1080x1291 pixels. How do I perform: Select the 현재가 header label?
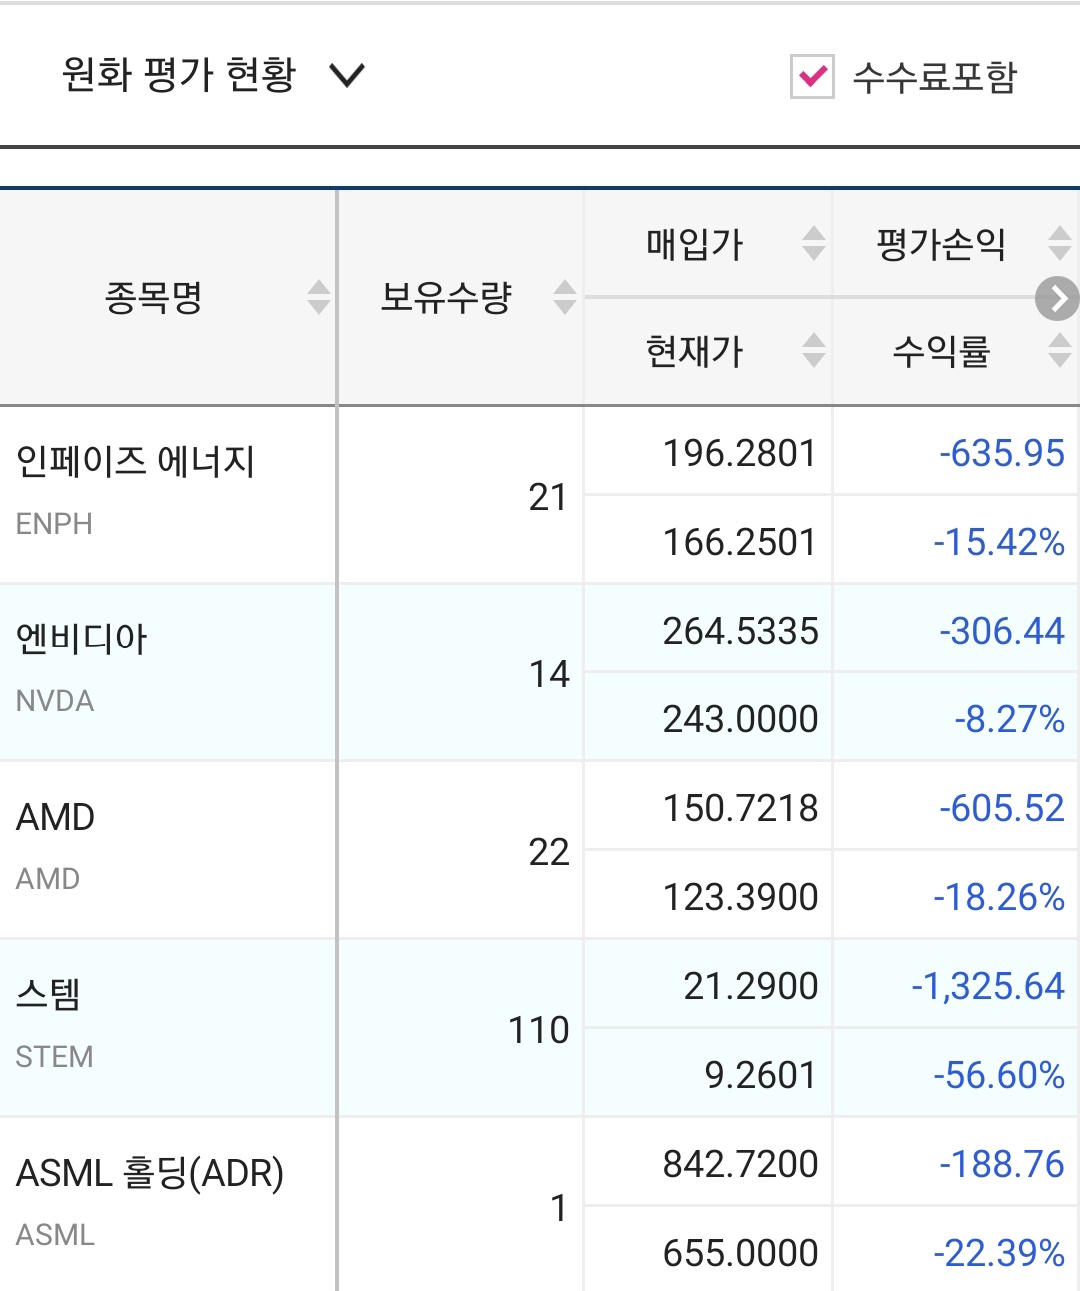coord(695,351)
